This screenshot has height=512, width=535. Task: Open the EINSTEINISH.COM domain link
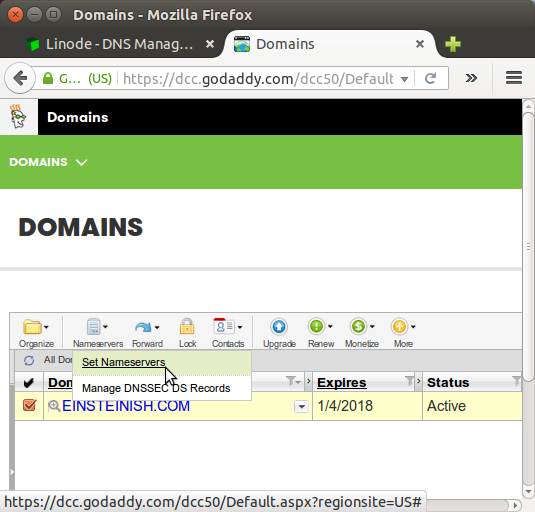(x=126, y=406)
